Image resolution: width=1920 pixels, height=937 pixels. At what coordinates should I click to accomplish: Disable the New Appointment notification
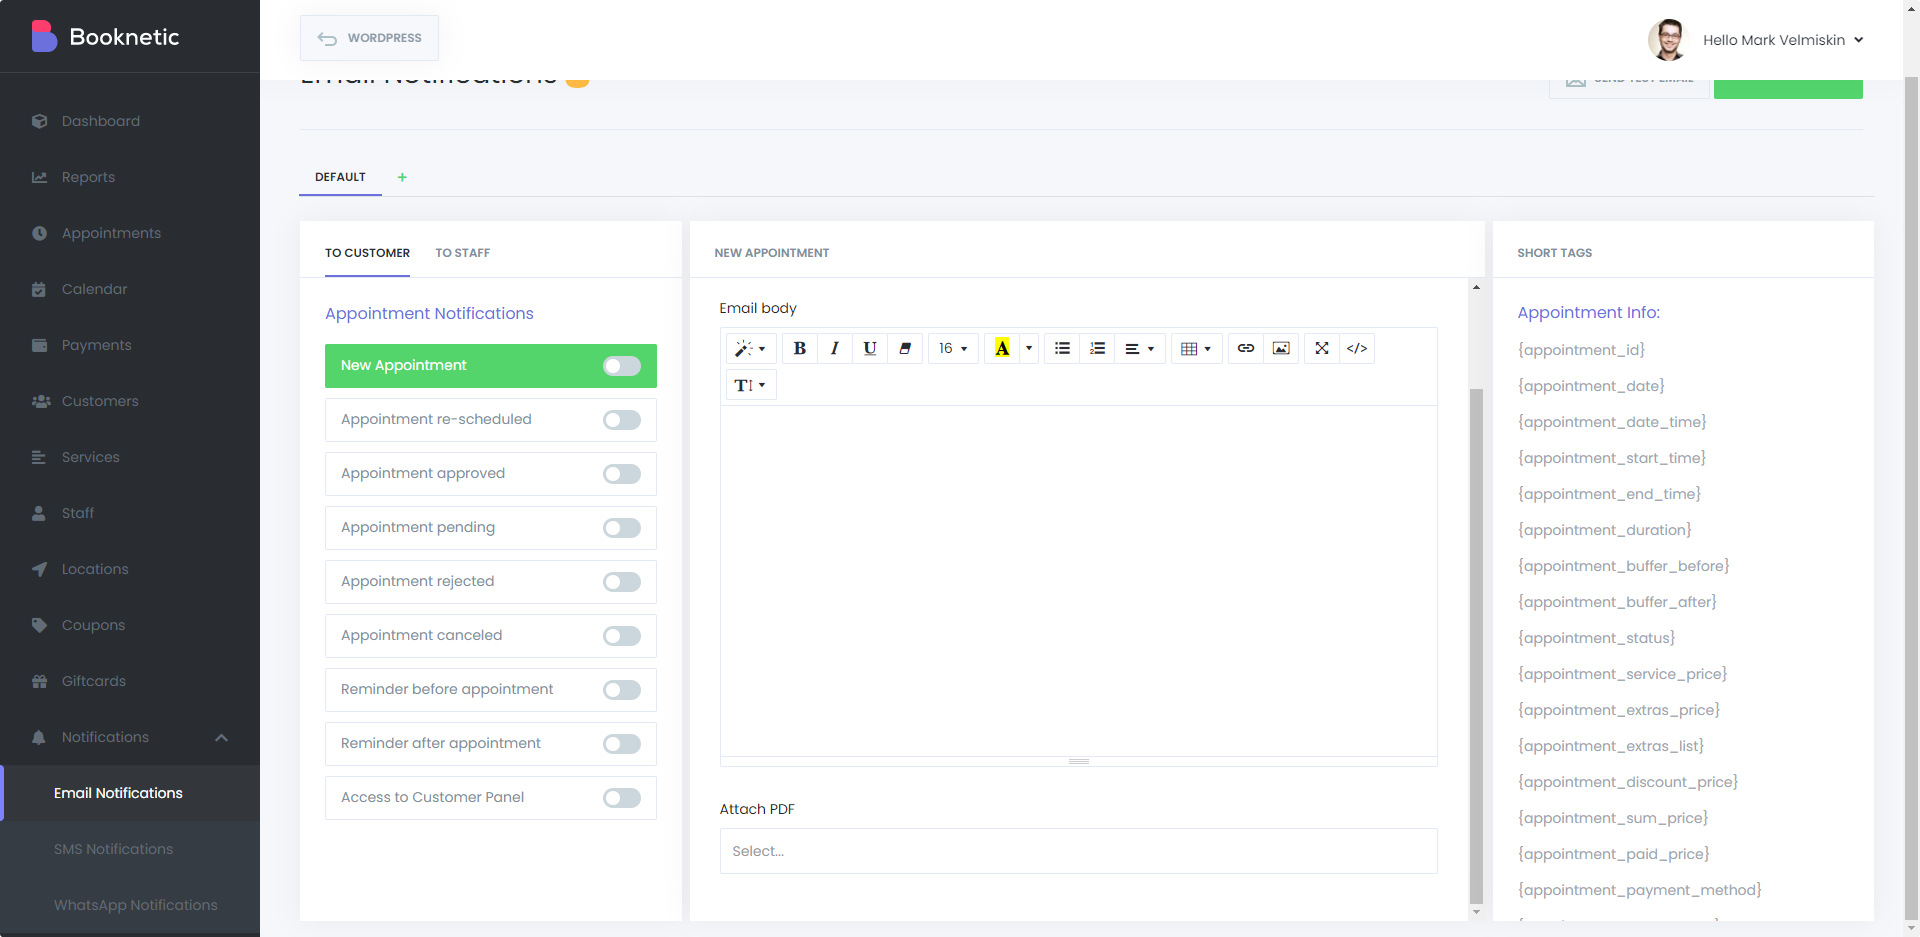click(621, 366)
